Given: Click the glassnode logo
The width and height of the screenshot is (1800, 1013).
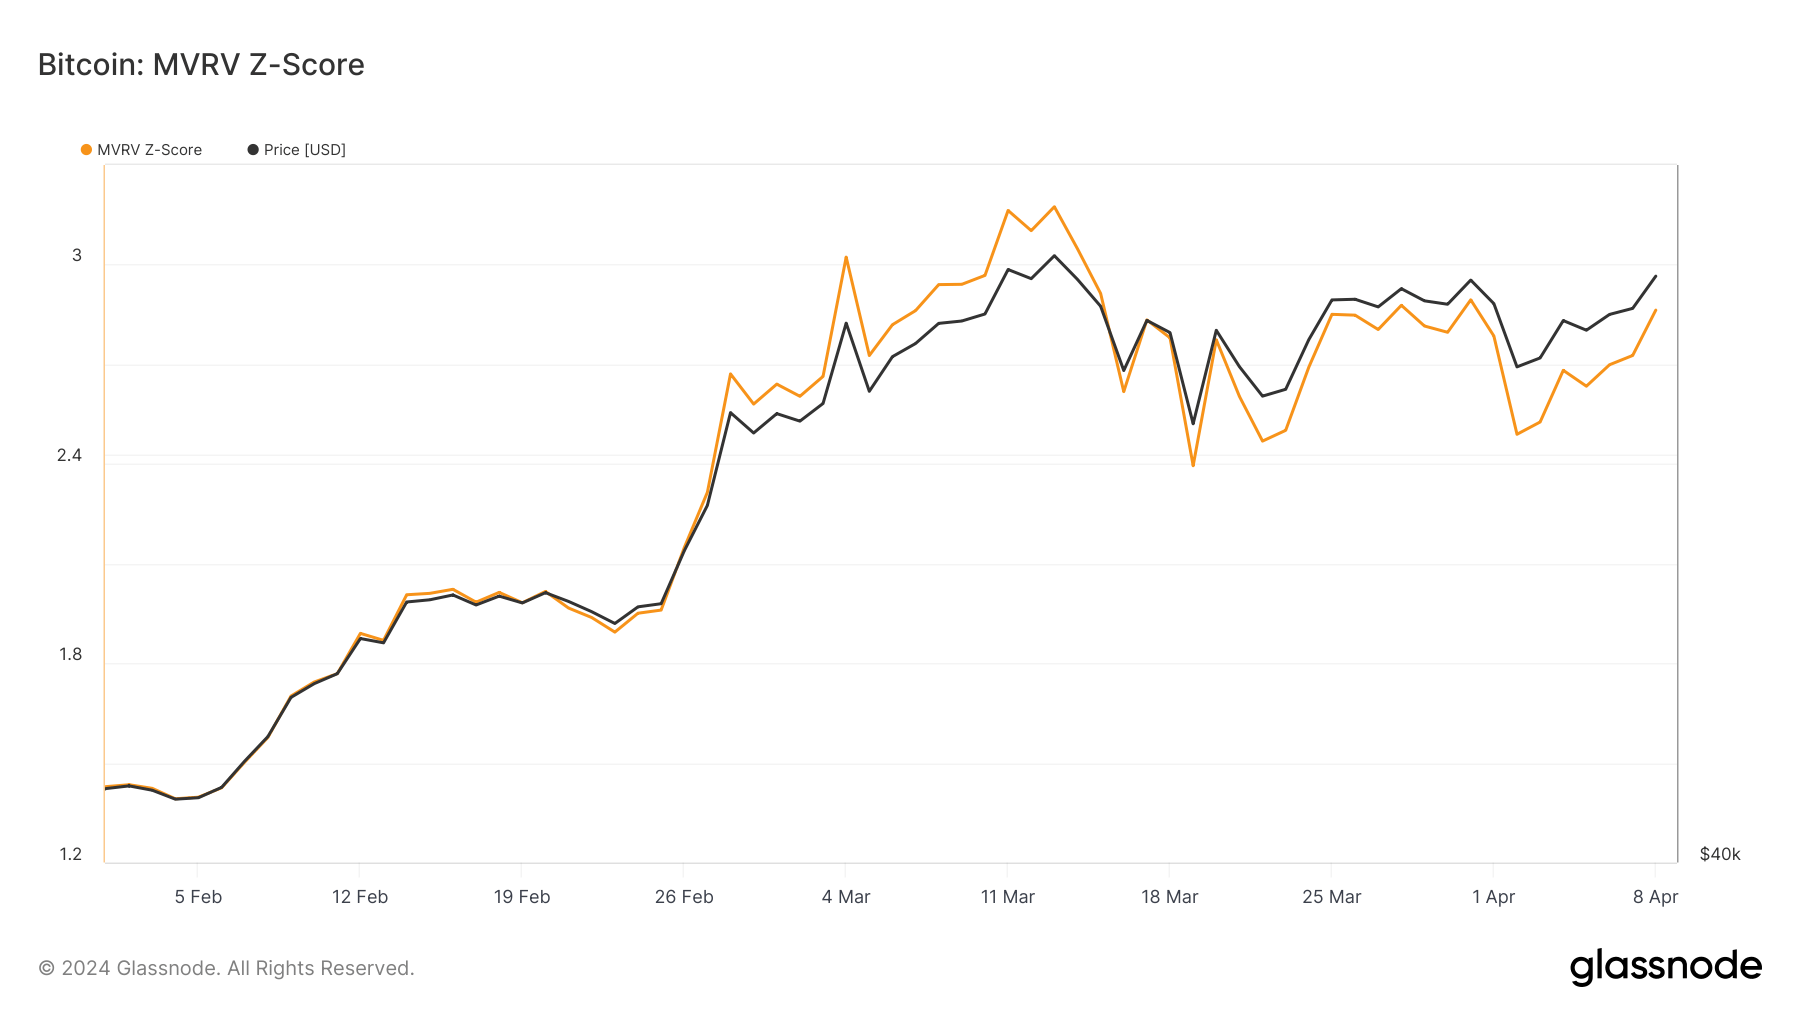Looking at the screenshot, I should [x=1665, y=967].
